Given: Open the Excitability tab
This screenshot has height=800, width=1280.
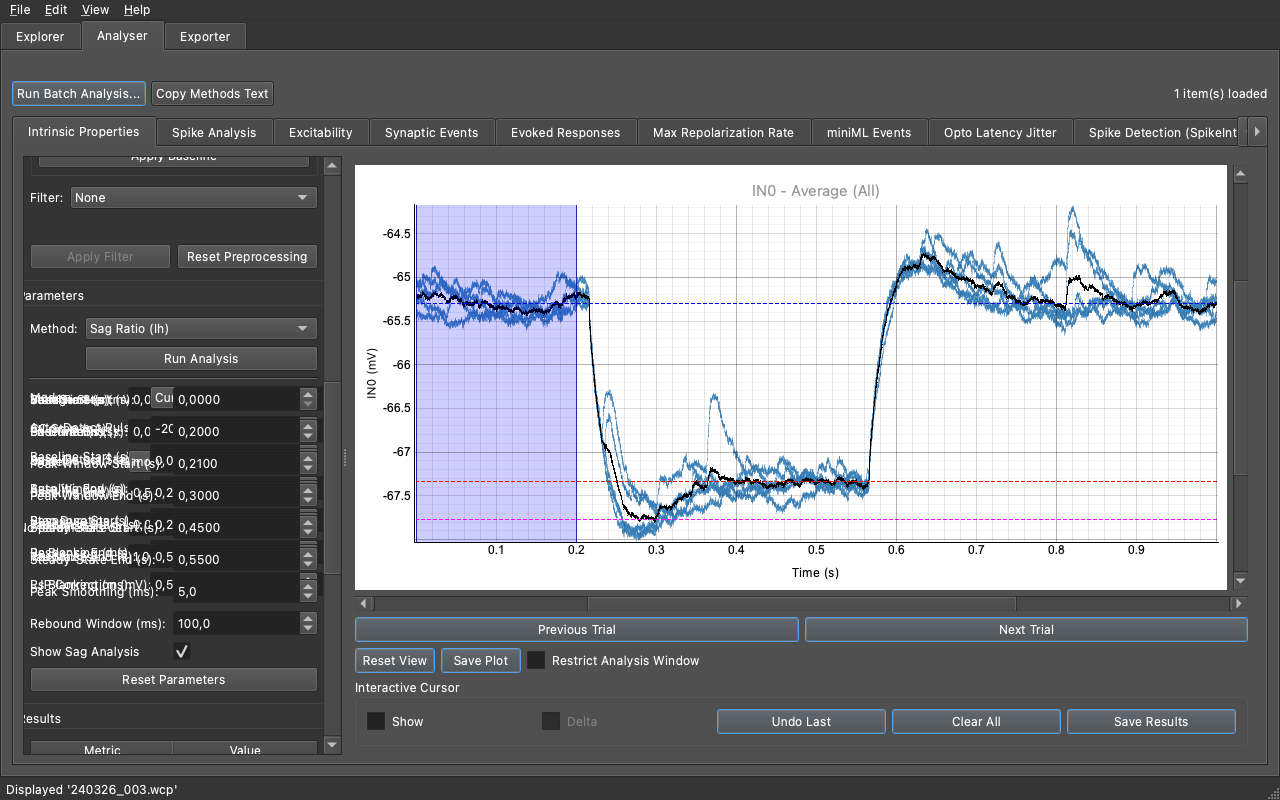Looking at the screenshot, I should [x=321, y=133].
